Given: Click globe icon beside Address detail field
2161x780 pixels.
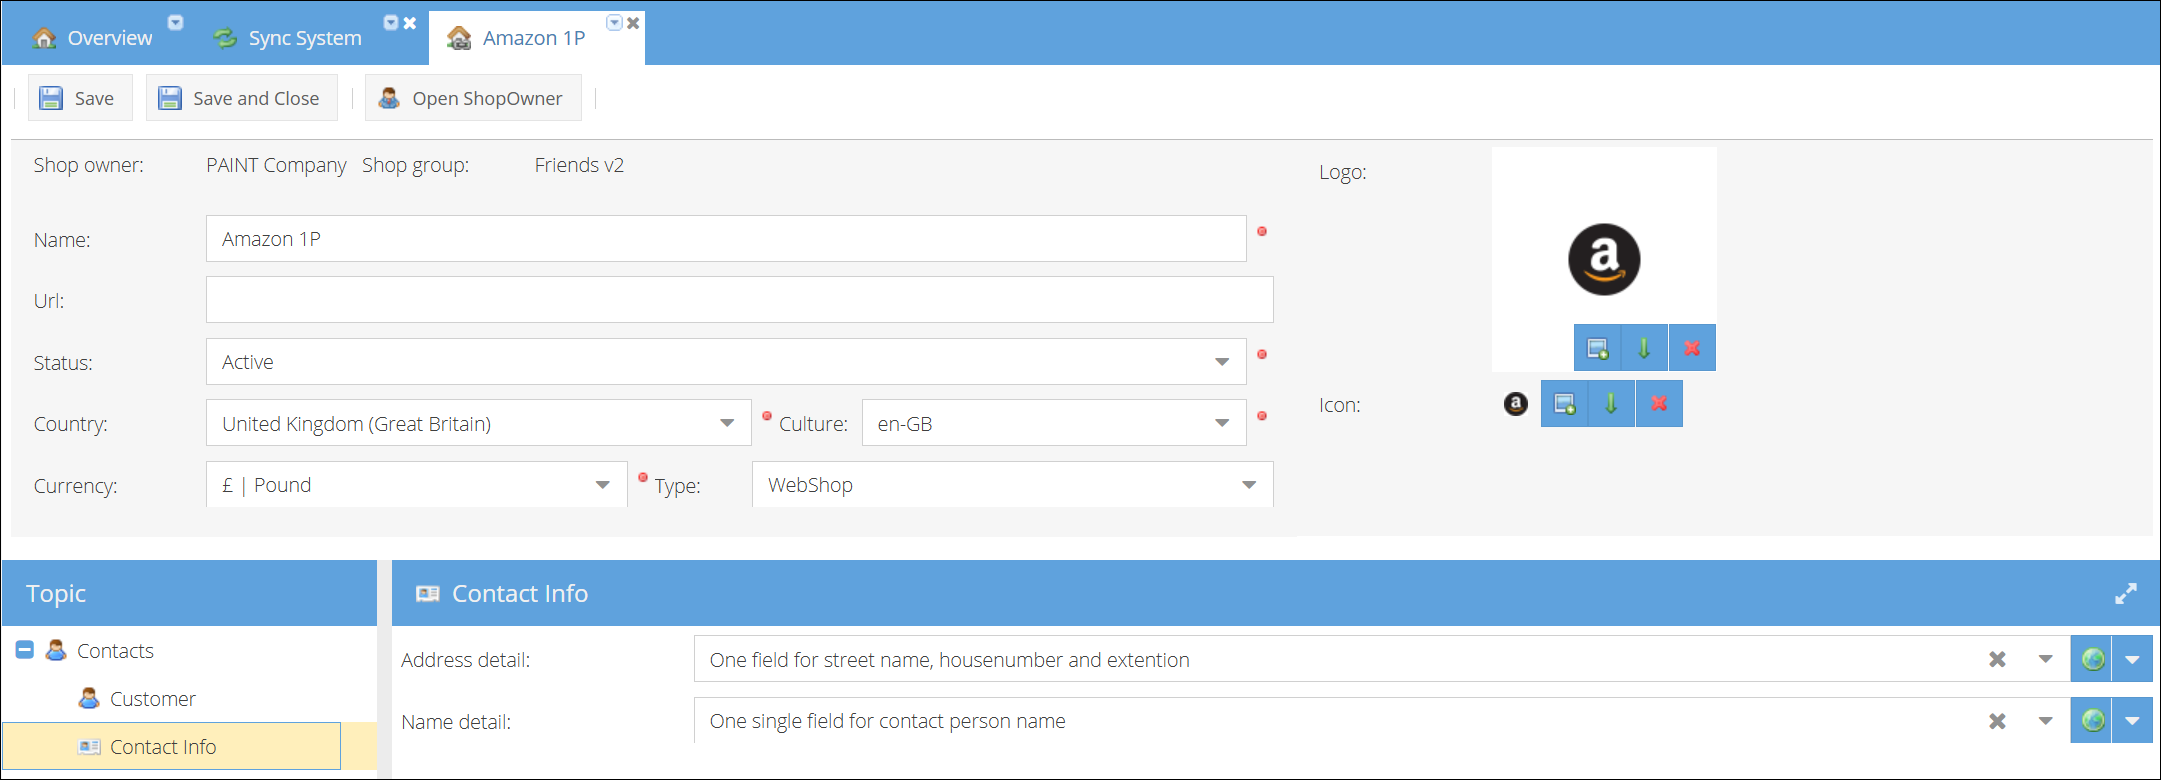Looking at the screenshot, I should 2092,660.
